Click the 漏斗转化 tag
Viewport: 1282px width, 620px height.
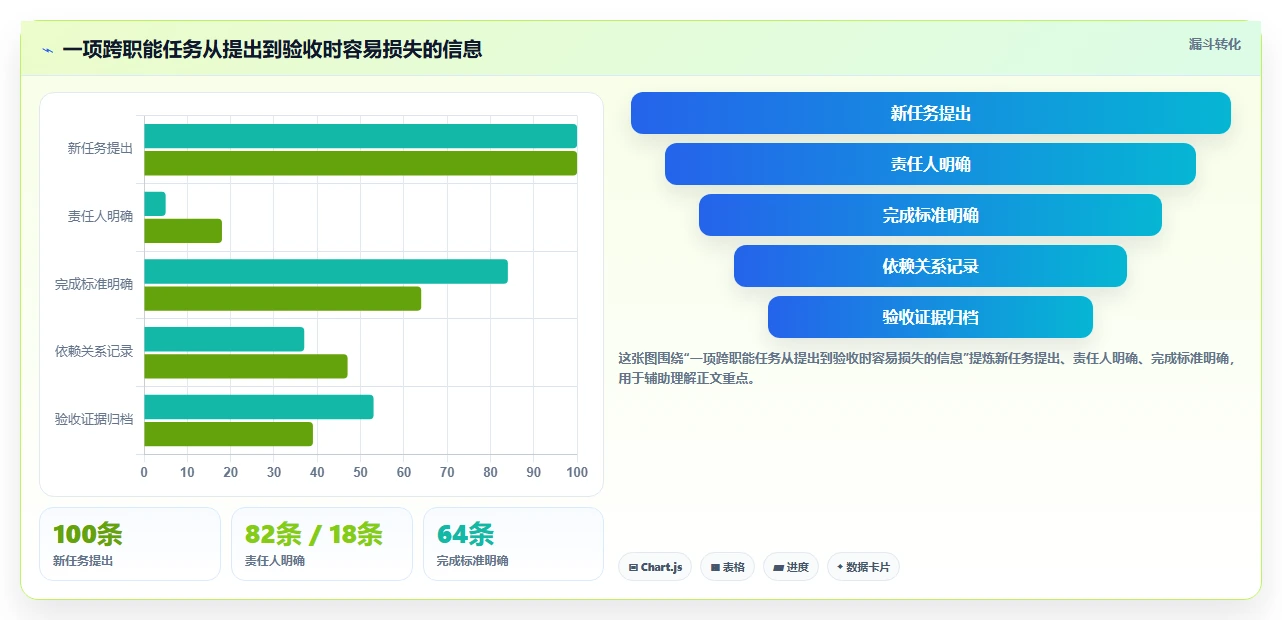click(1215, 44)
